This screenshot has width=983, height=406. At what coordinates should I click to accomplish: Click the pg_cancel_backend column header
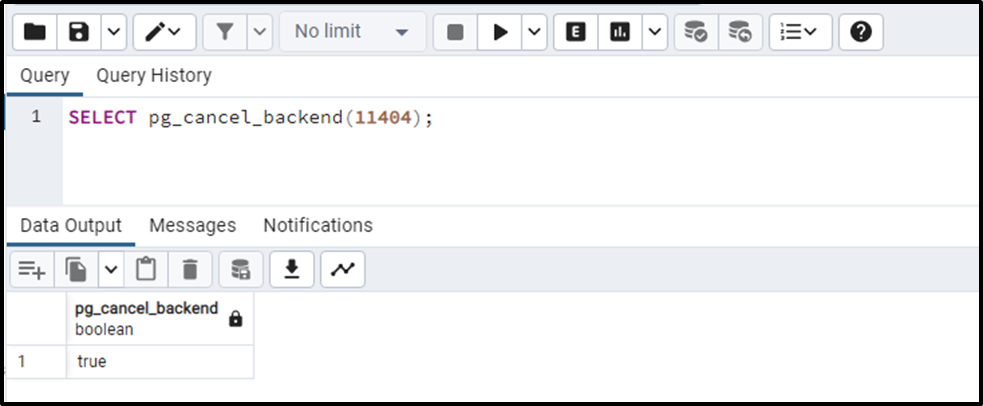tap(160, 318)
